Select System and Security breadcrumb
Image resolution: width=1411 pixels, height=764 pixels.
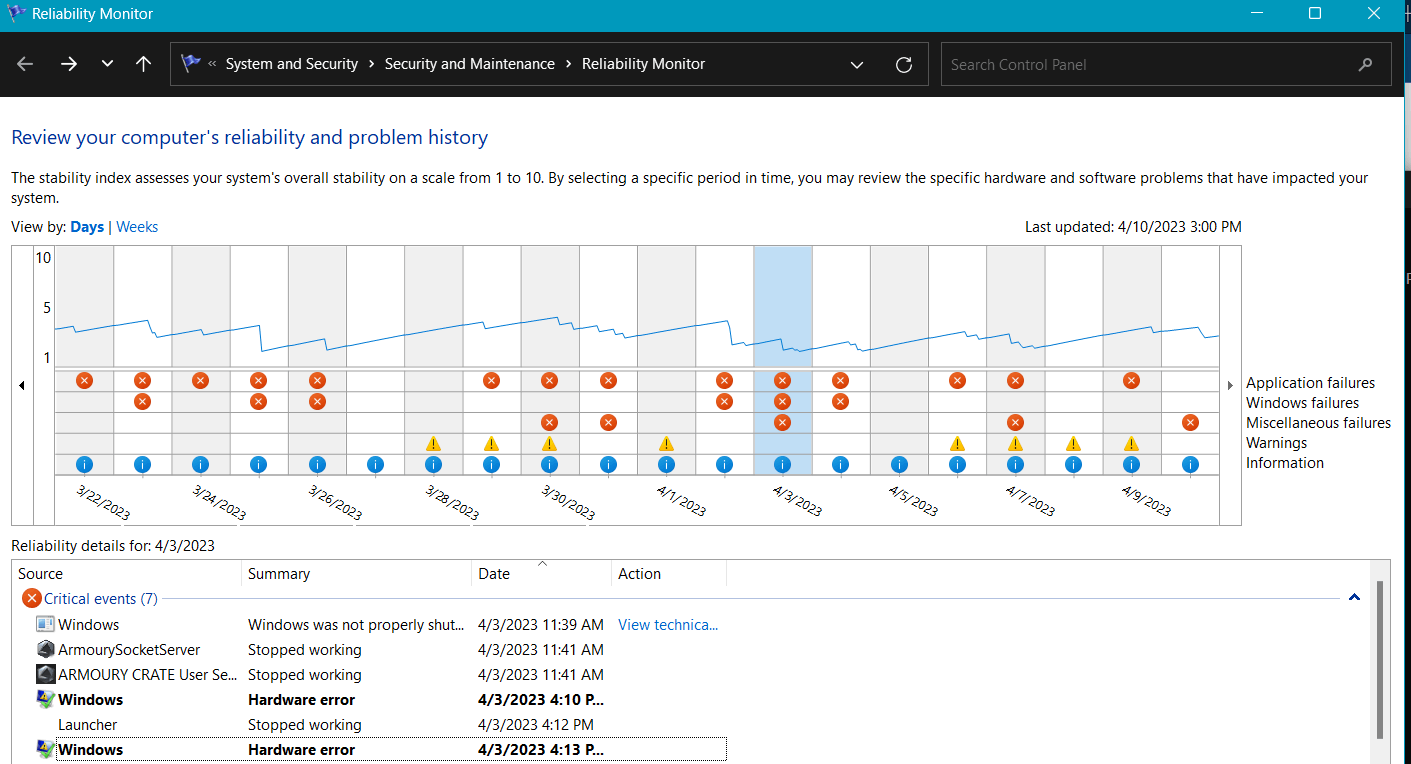coord(292,64)
